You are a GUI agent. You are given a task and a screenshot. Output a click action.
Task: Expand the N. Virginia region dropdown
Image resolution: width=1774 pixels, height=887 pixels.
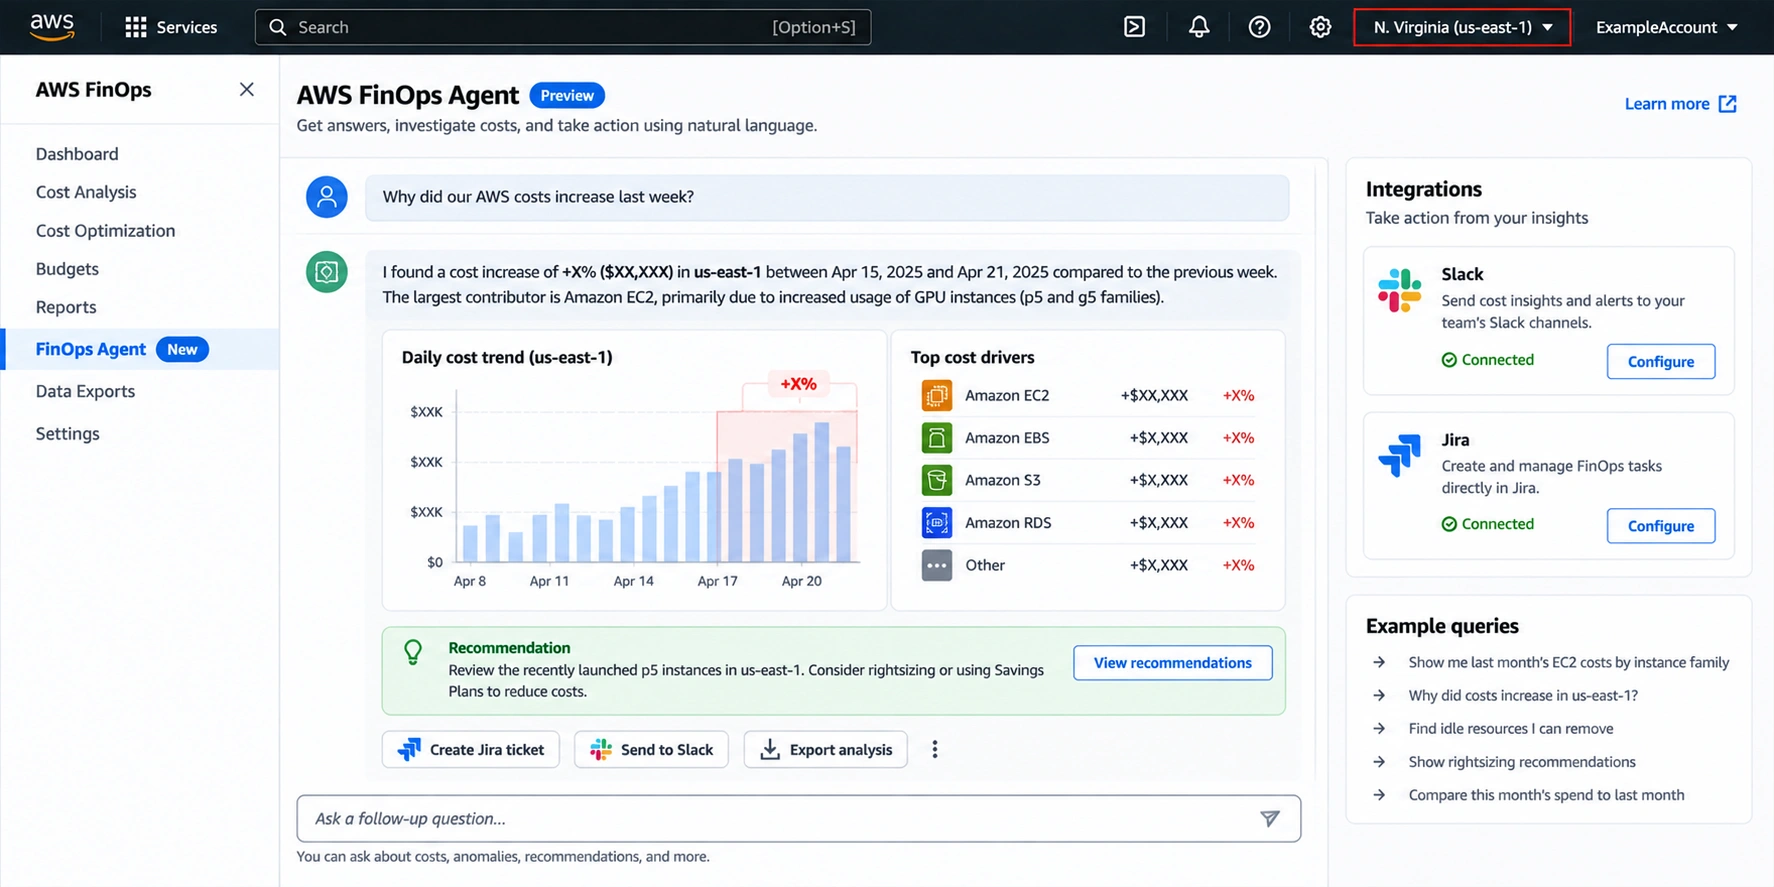tap(1462, 27)
